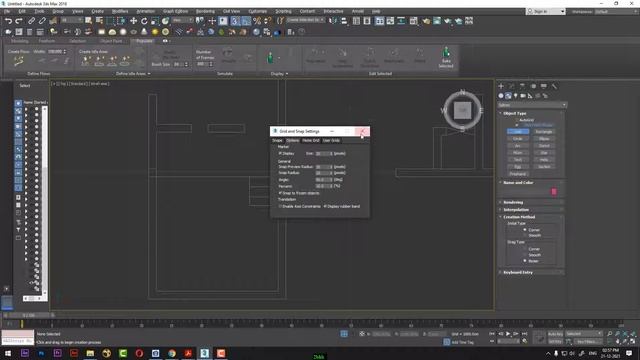640x360 pixels.
Task: Click the Play Animation button
Action: [x=508, y=334]
